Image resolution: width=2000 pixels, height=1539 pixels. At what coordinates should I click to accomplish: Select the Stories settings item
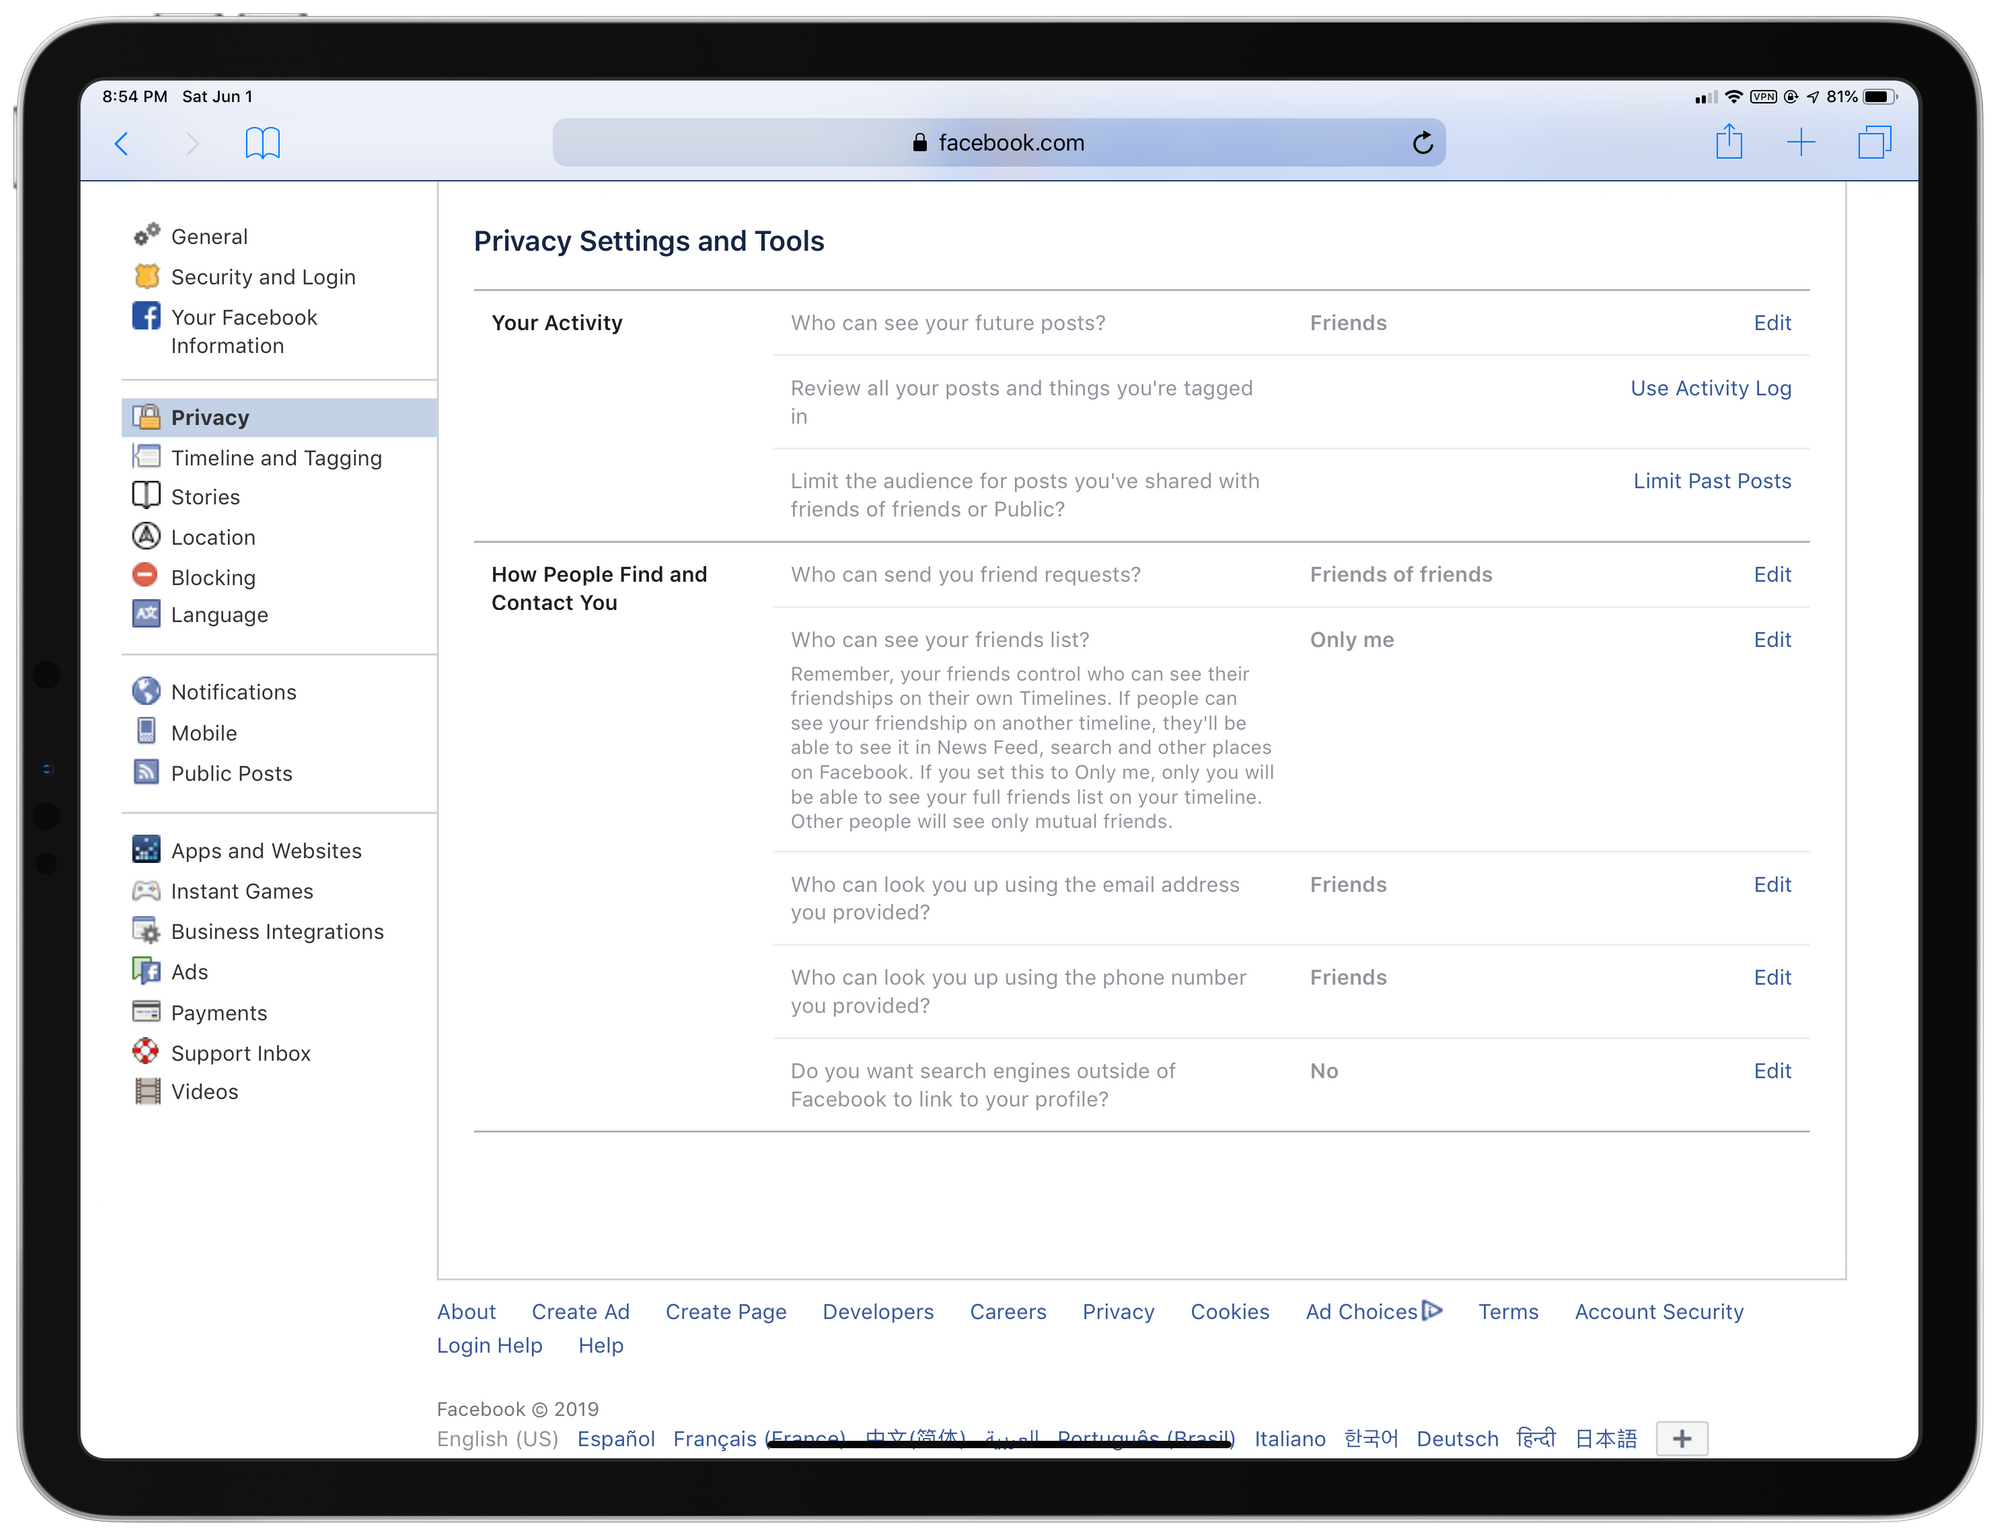coord(205,497)
